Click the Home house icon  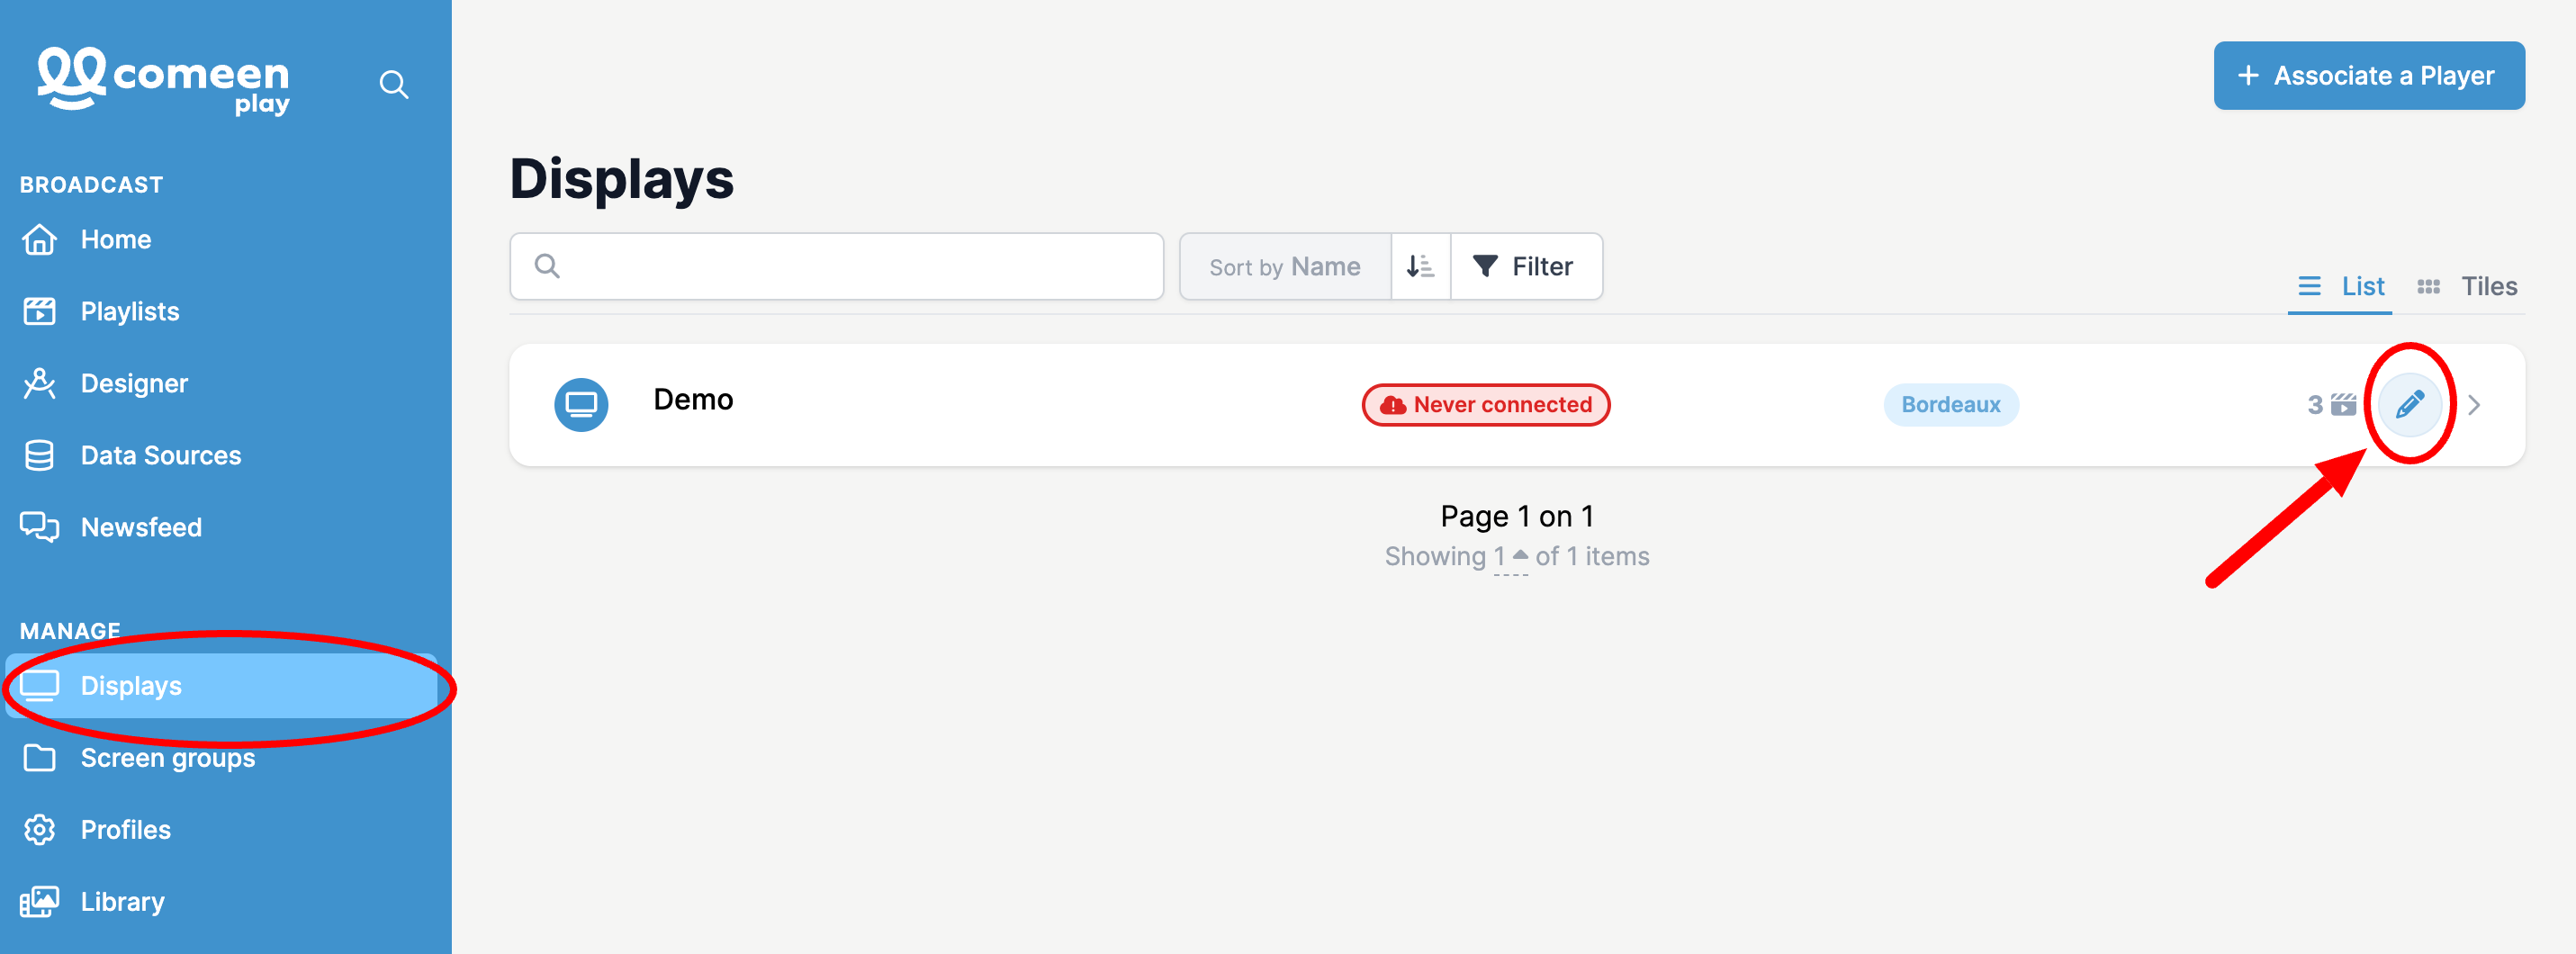40,240
